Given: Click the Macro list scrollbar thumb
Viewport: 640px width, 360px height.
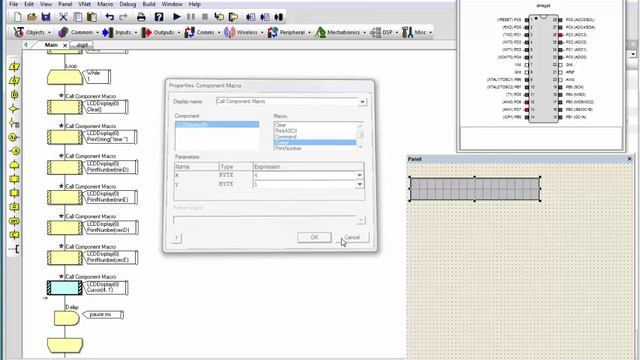Looking at the screenshot, I should (360, 134).
